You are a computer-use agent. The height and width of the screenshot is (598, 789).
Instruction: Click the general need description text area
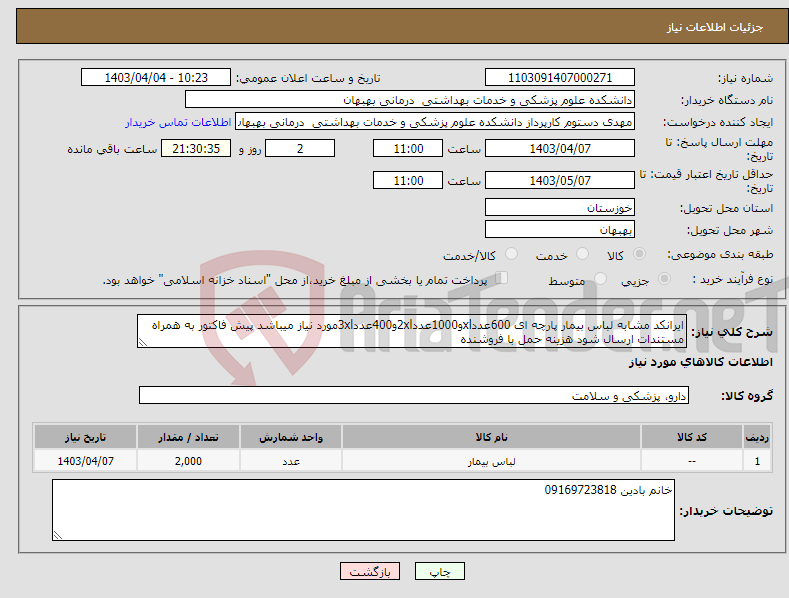click(x=412, y=331)
